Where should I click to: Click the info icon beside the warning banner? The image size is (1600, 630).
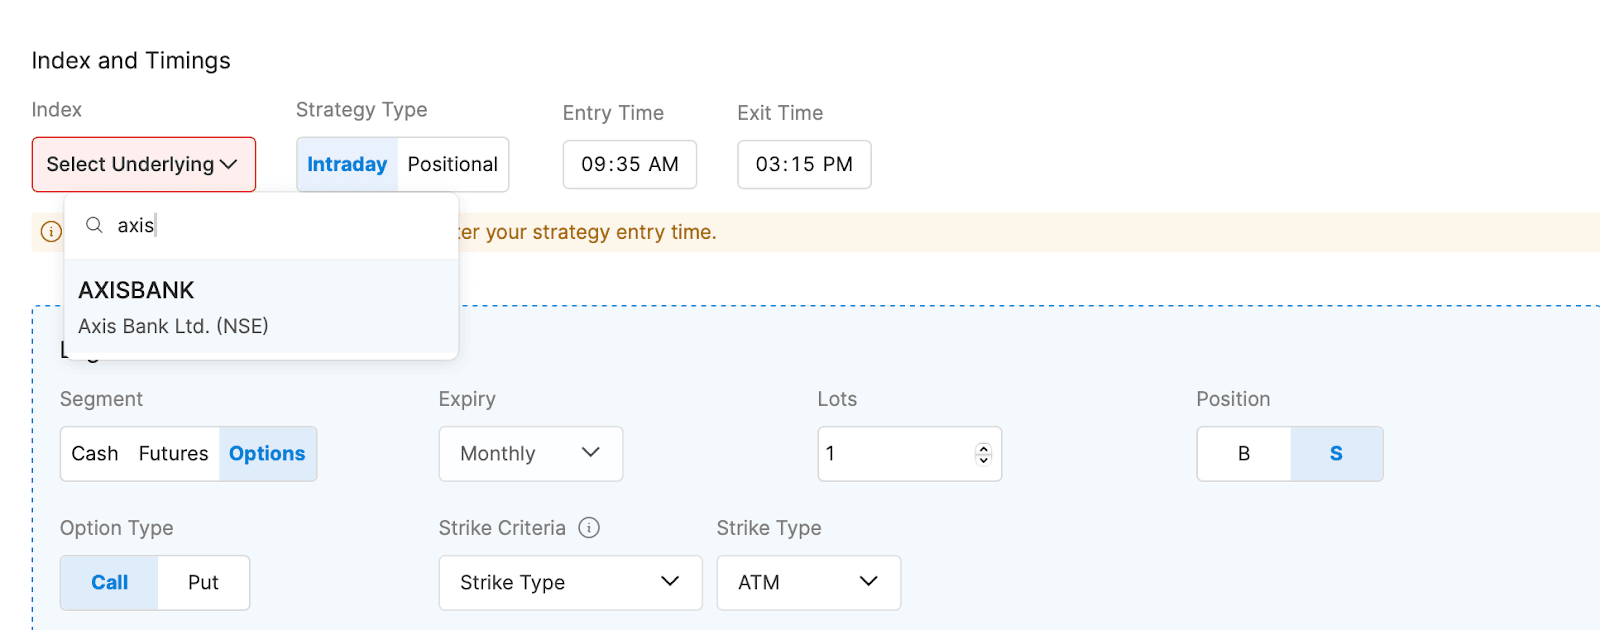(51, 232)
